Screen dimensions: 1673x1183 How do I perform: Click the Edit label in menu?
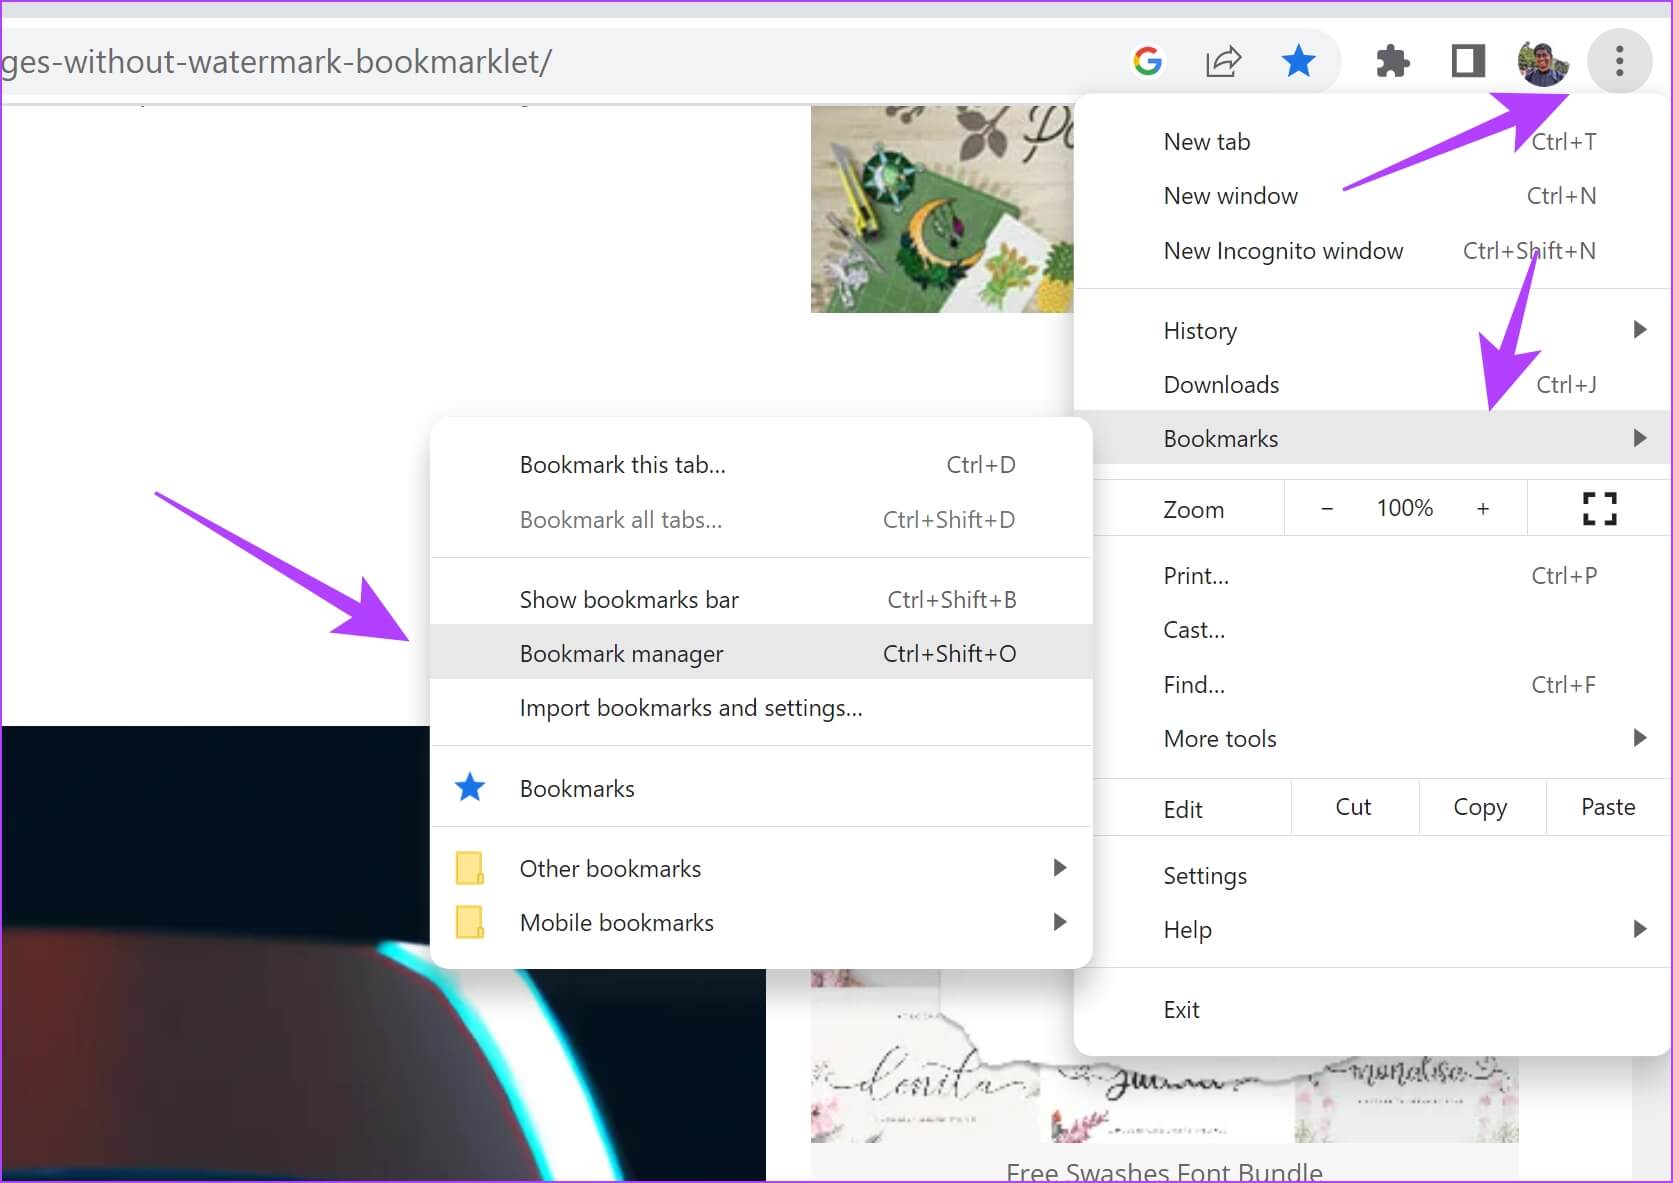pyautogui.click(x=1183, y=809)
